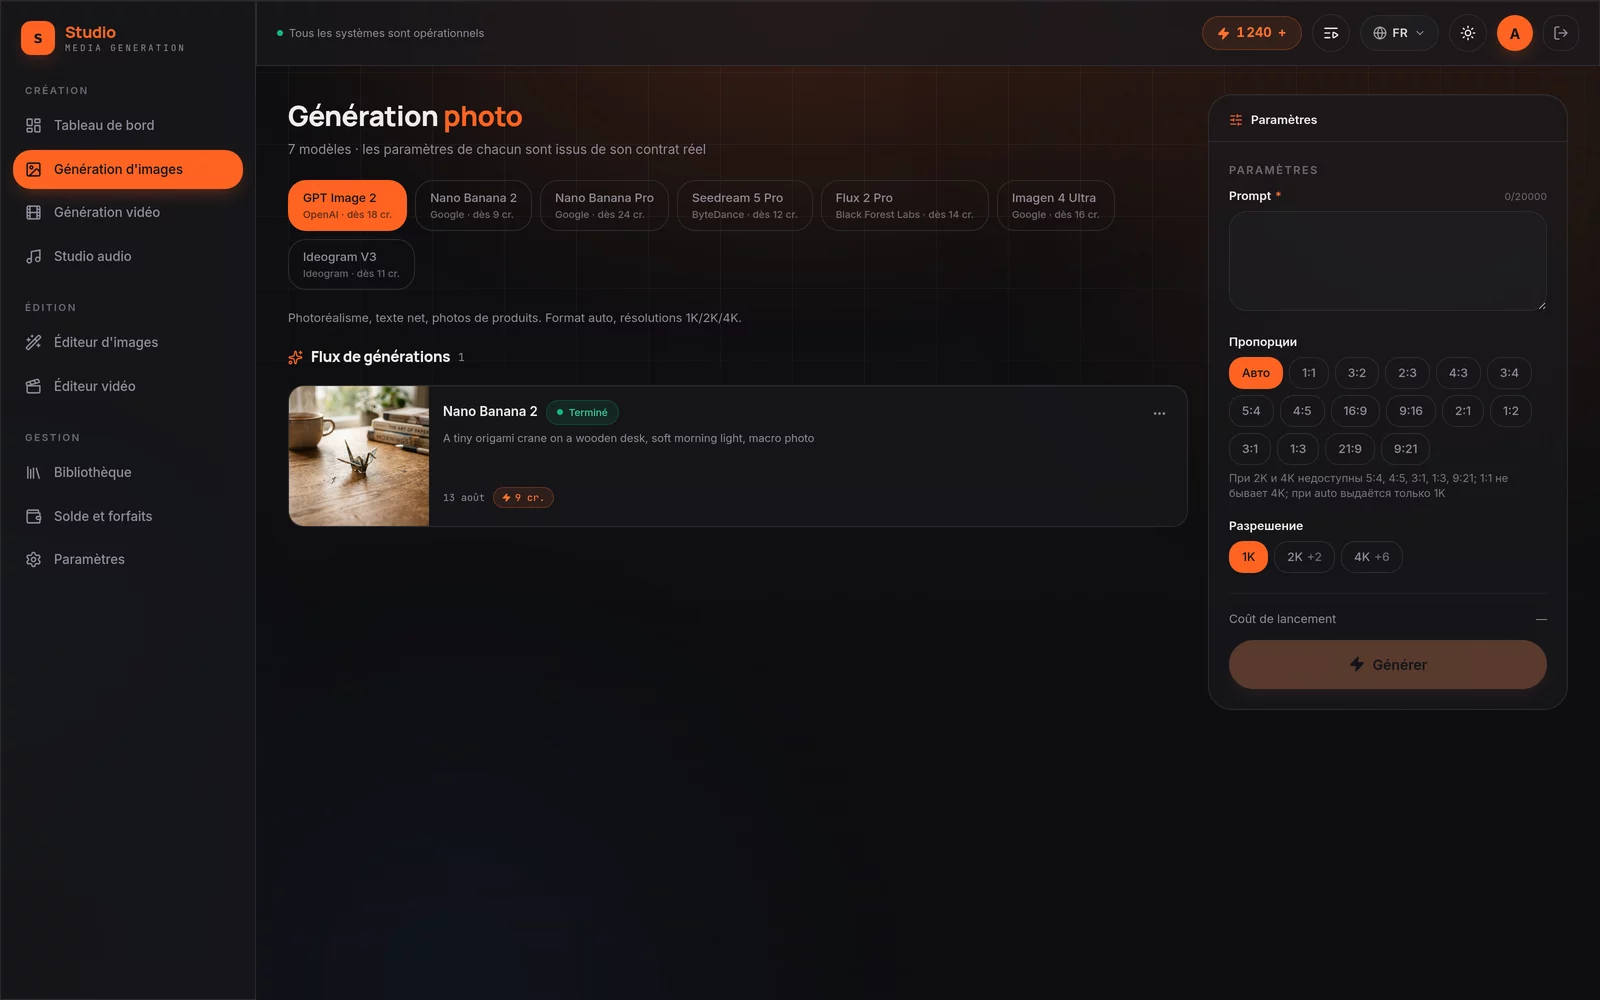Click the 13 août date label
The image size is (1600, 1000).
[463, 497]
